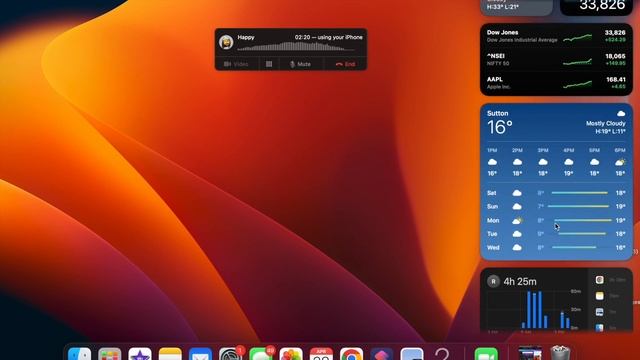Open the recent screenshots stack in Dock
The image size is (640, 360).
(x=530, y=354)
